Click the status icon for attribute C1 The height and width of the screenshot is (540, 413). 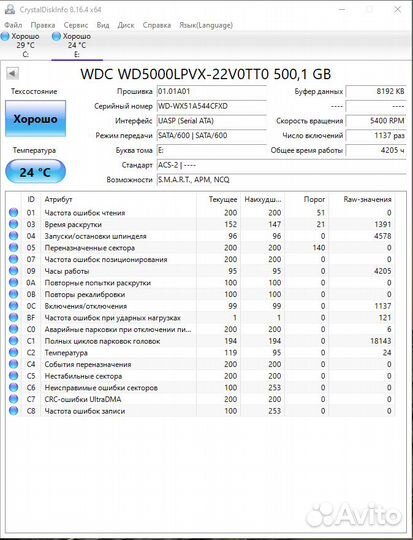click(13, 341)
